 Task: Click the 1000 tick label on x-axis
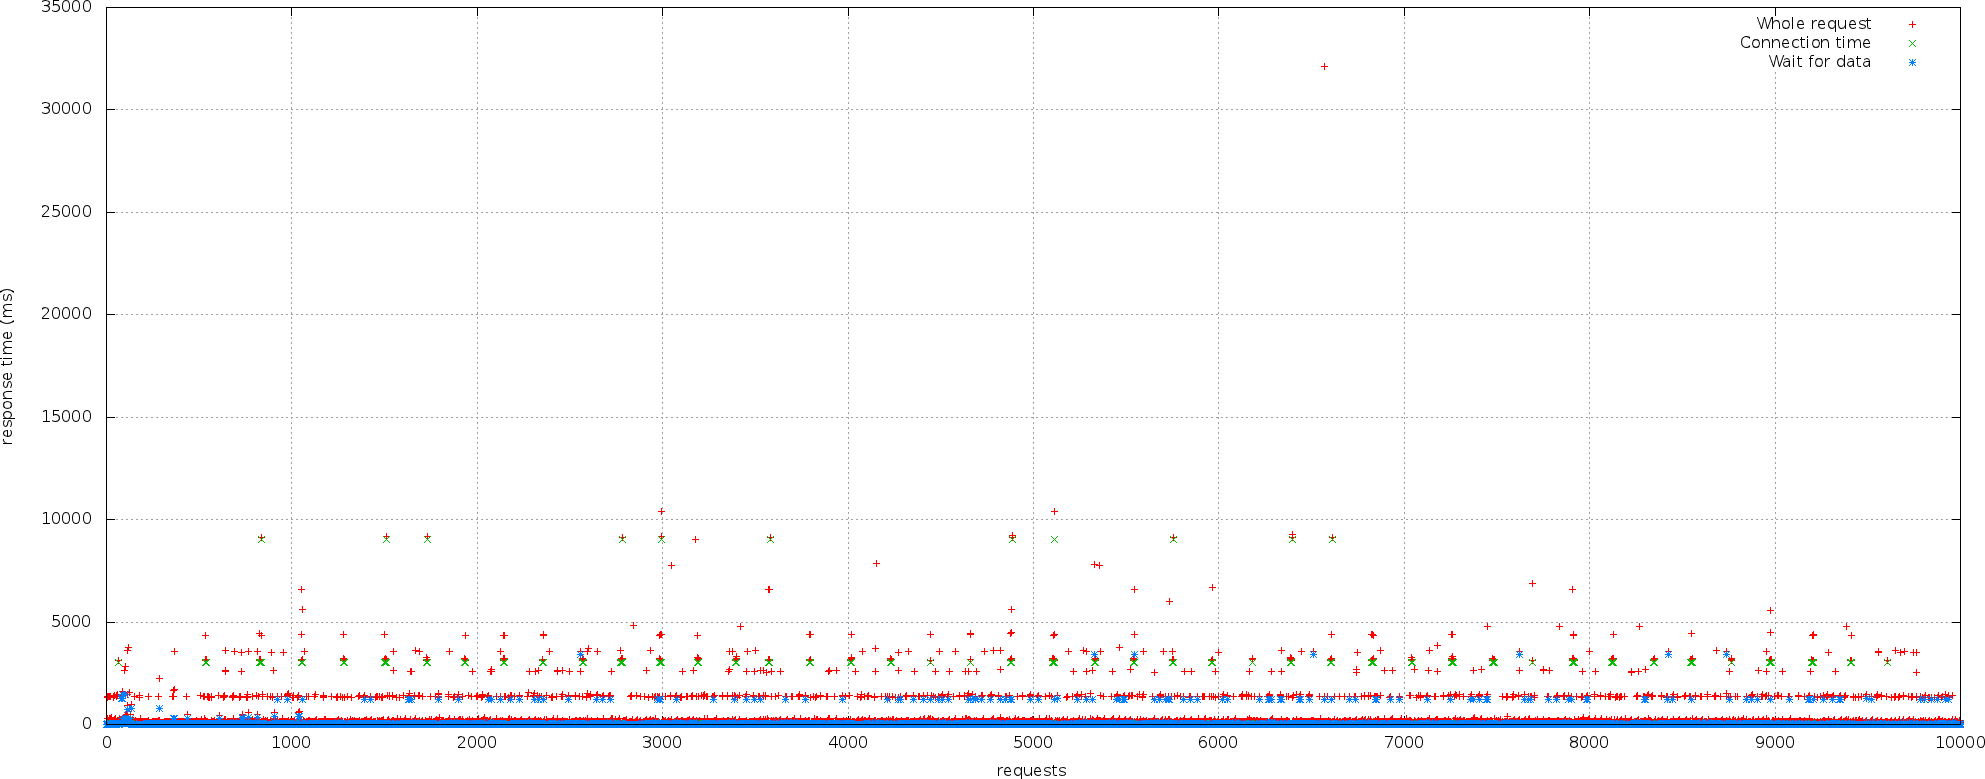tap(291, 742)
